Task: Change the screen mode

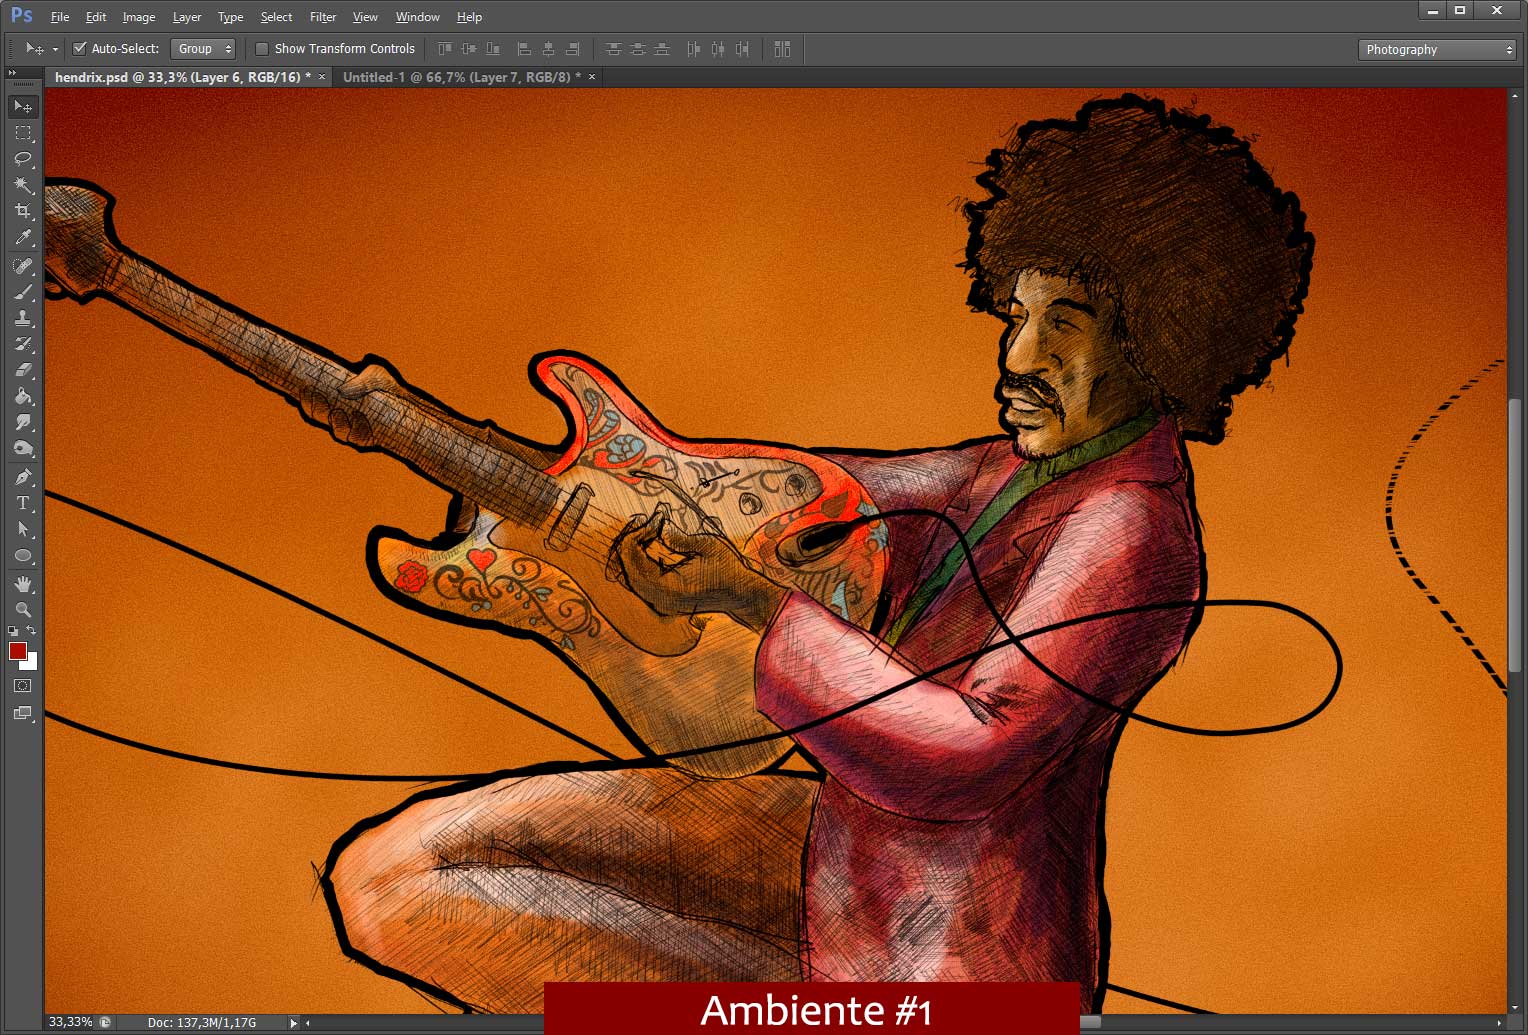Action: [23, 713]
